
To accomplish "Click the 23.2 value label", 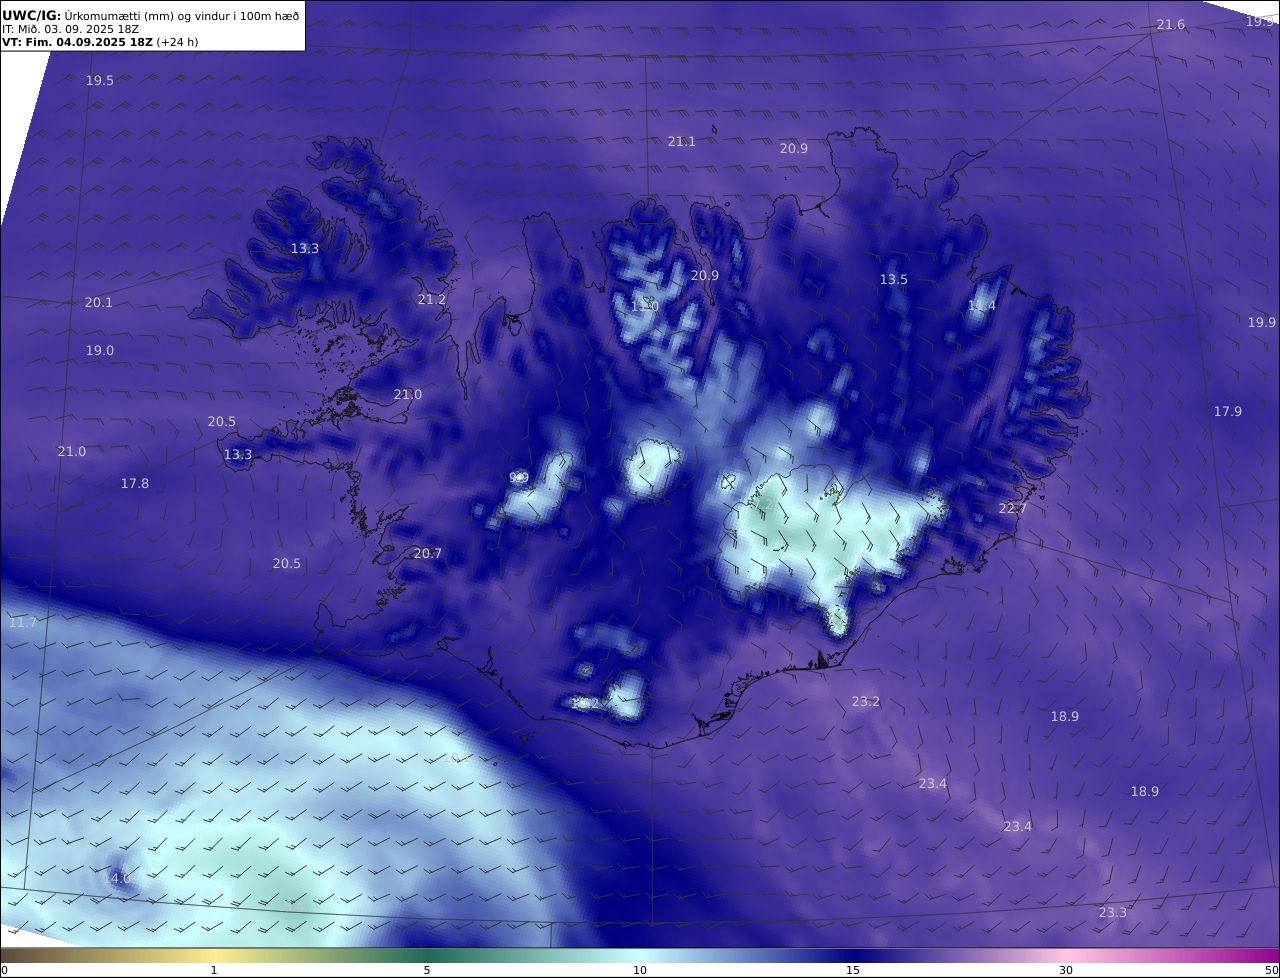I will (866, 702).
